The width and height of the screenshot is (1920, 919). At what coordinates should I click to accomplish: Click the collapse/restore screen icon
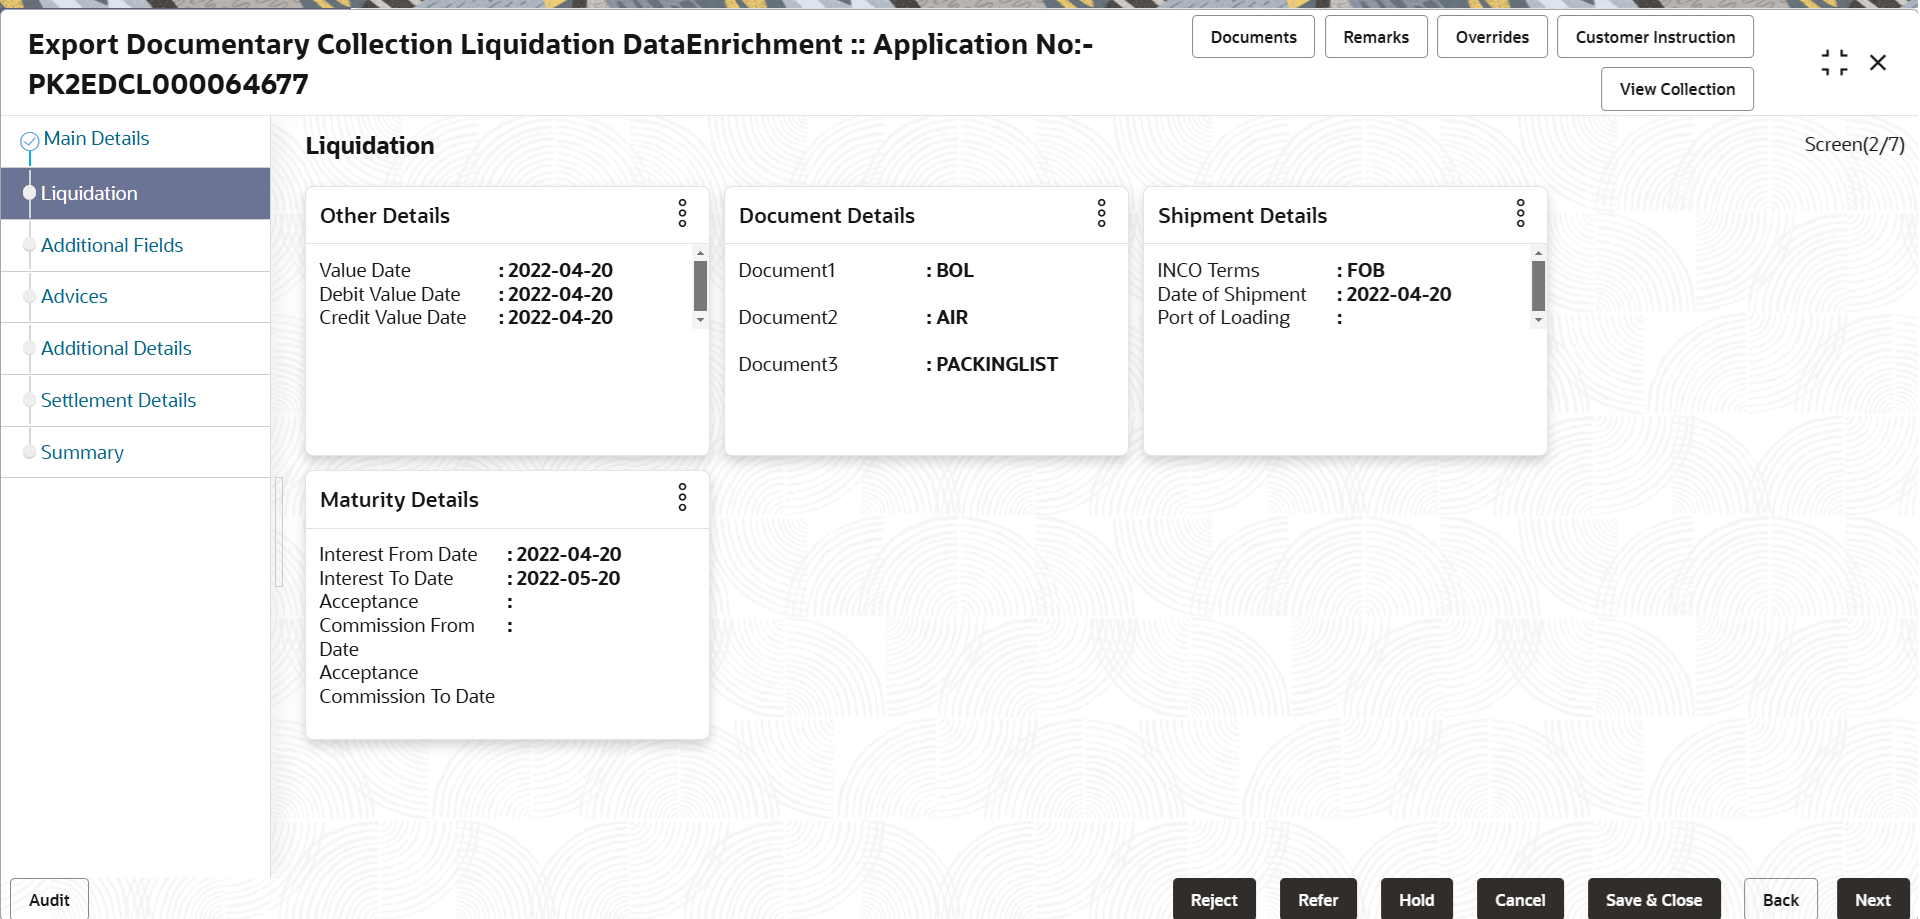1834,62
